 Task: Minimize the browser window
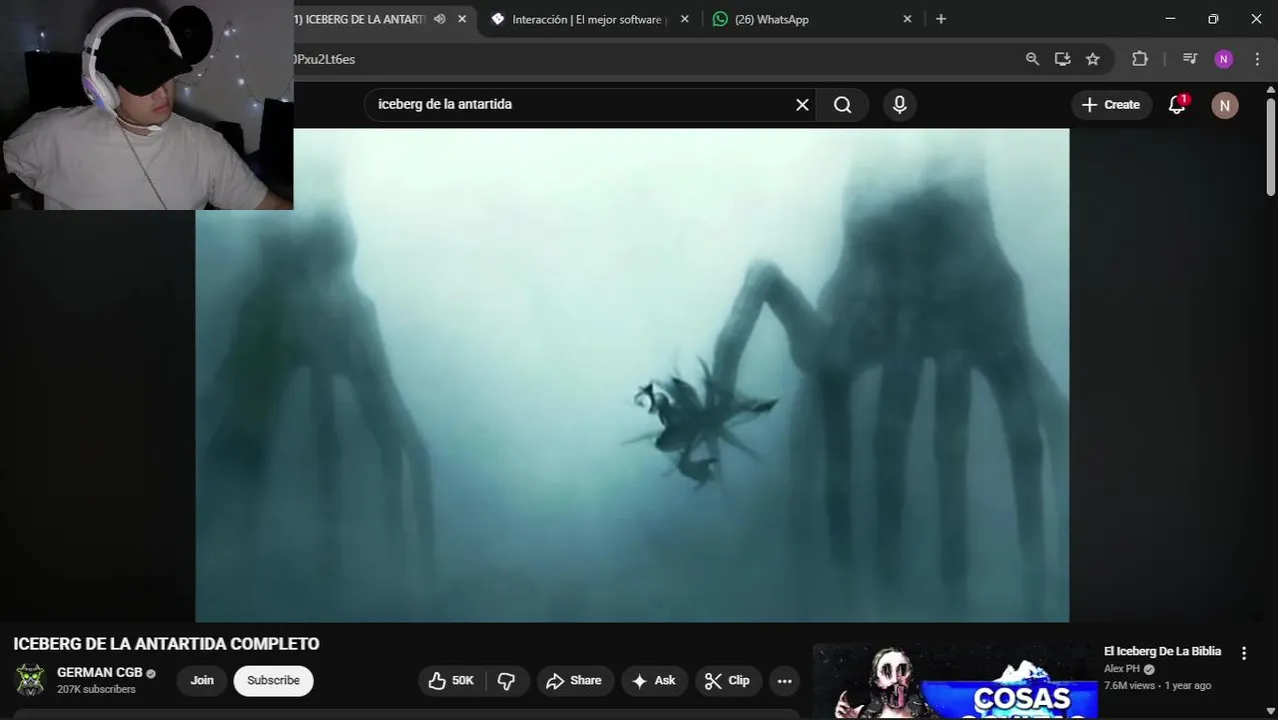[x=1170, y=19]
